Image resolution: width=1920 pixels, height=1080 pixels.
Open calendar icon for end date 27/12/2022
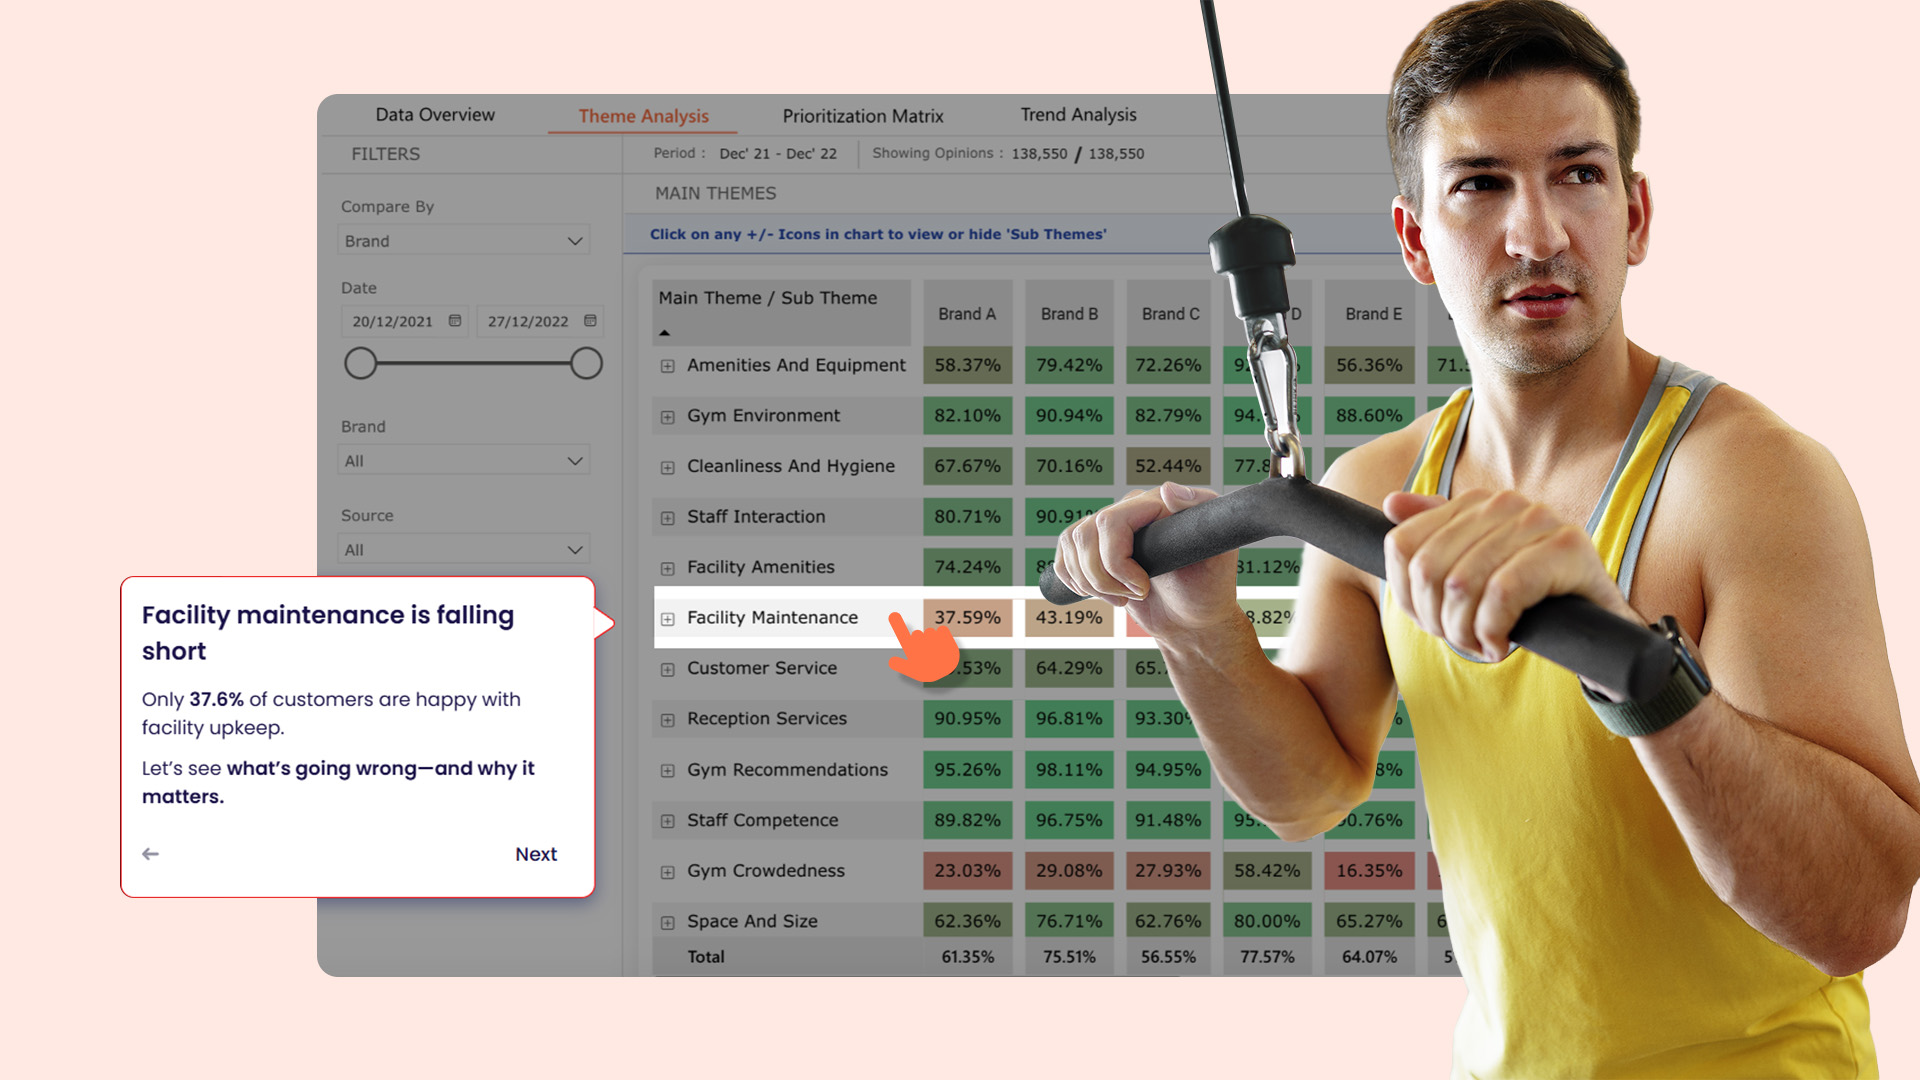click(x=590, y=321)
